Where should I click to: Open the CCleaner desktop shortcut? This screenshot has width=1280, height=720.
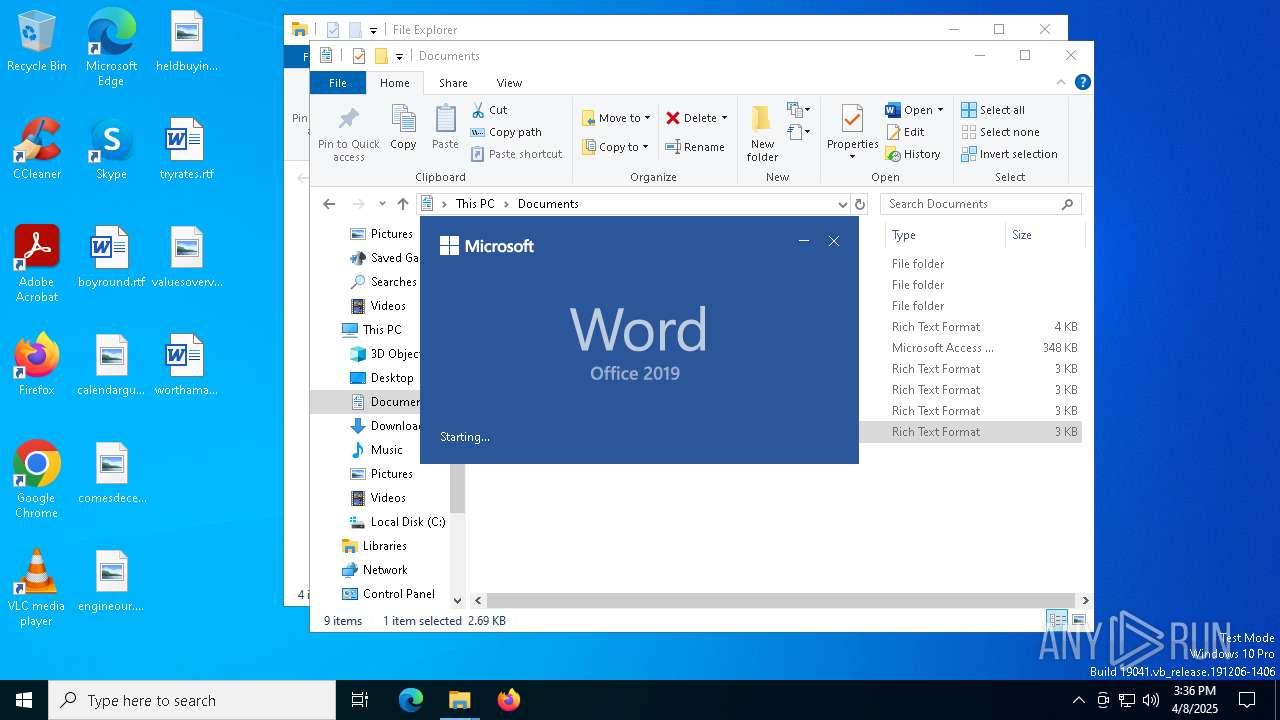point(37,149)
